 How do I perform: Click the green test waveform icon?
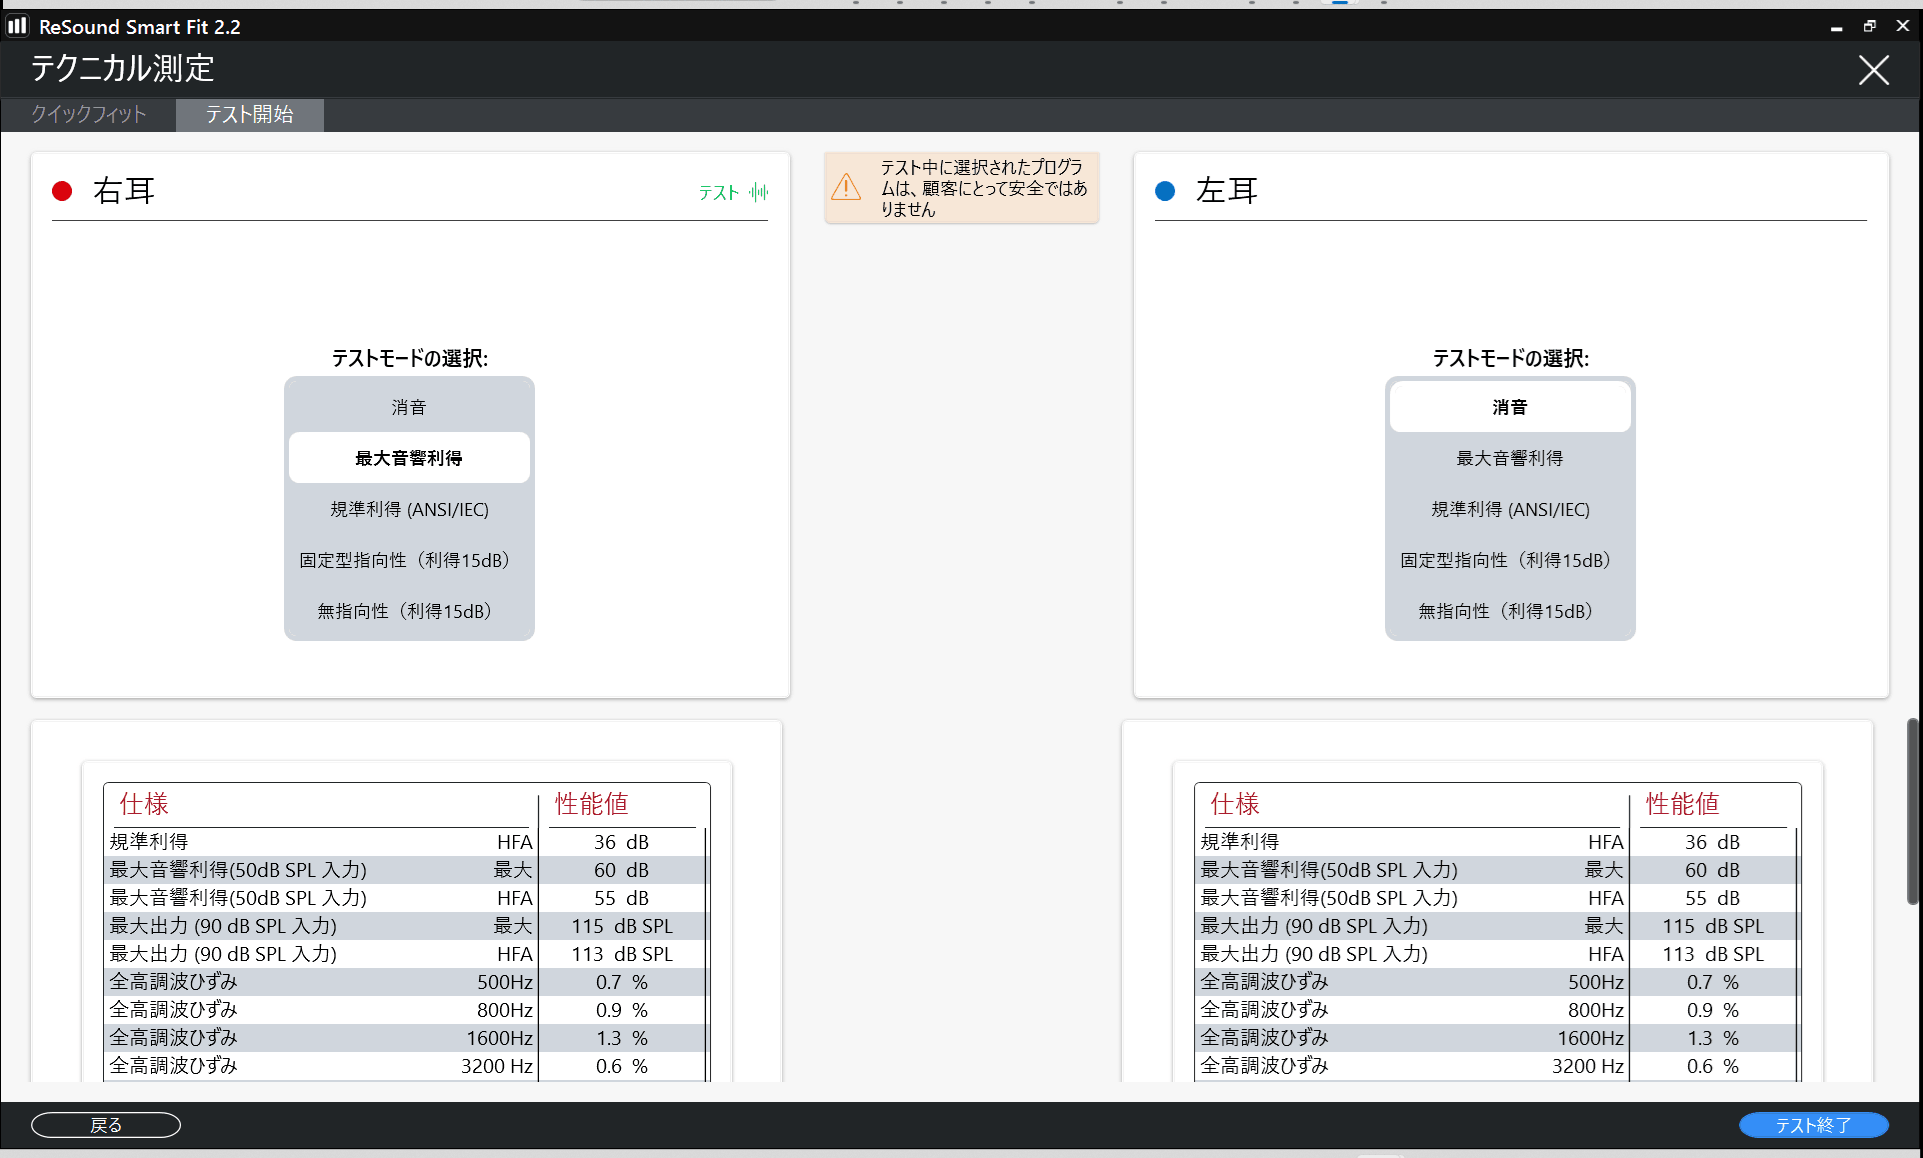click(x=759, y=192)
